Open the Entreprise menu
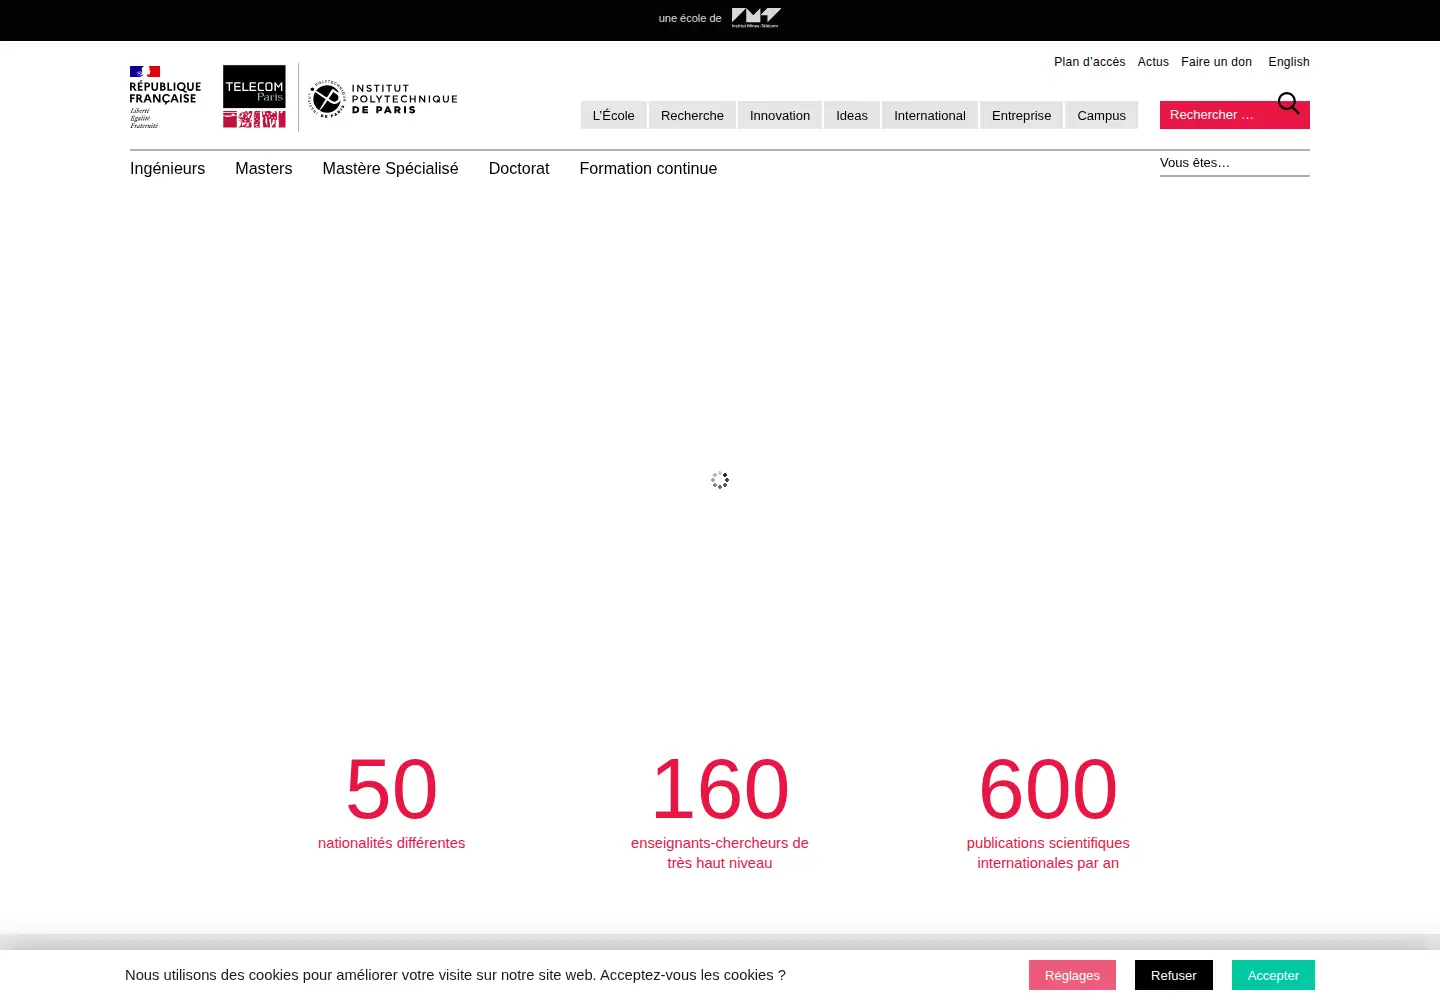The image size is (1440, 1000). (1022, 115)
